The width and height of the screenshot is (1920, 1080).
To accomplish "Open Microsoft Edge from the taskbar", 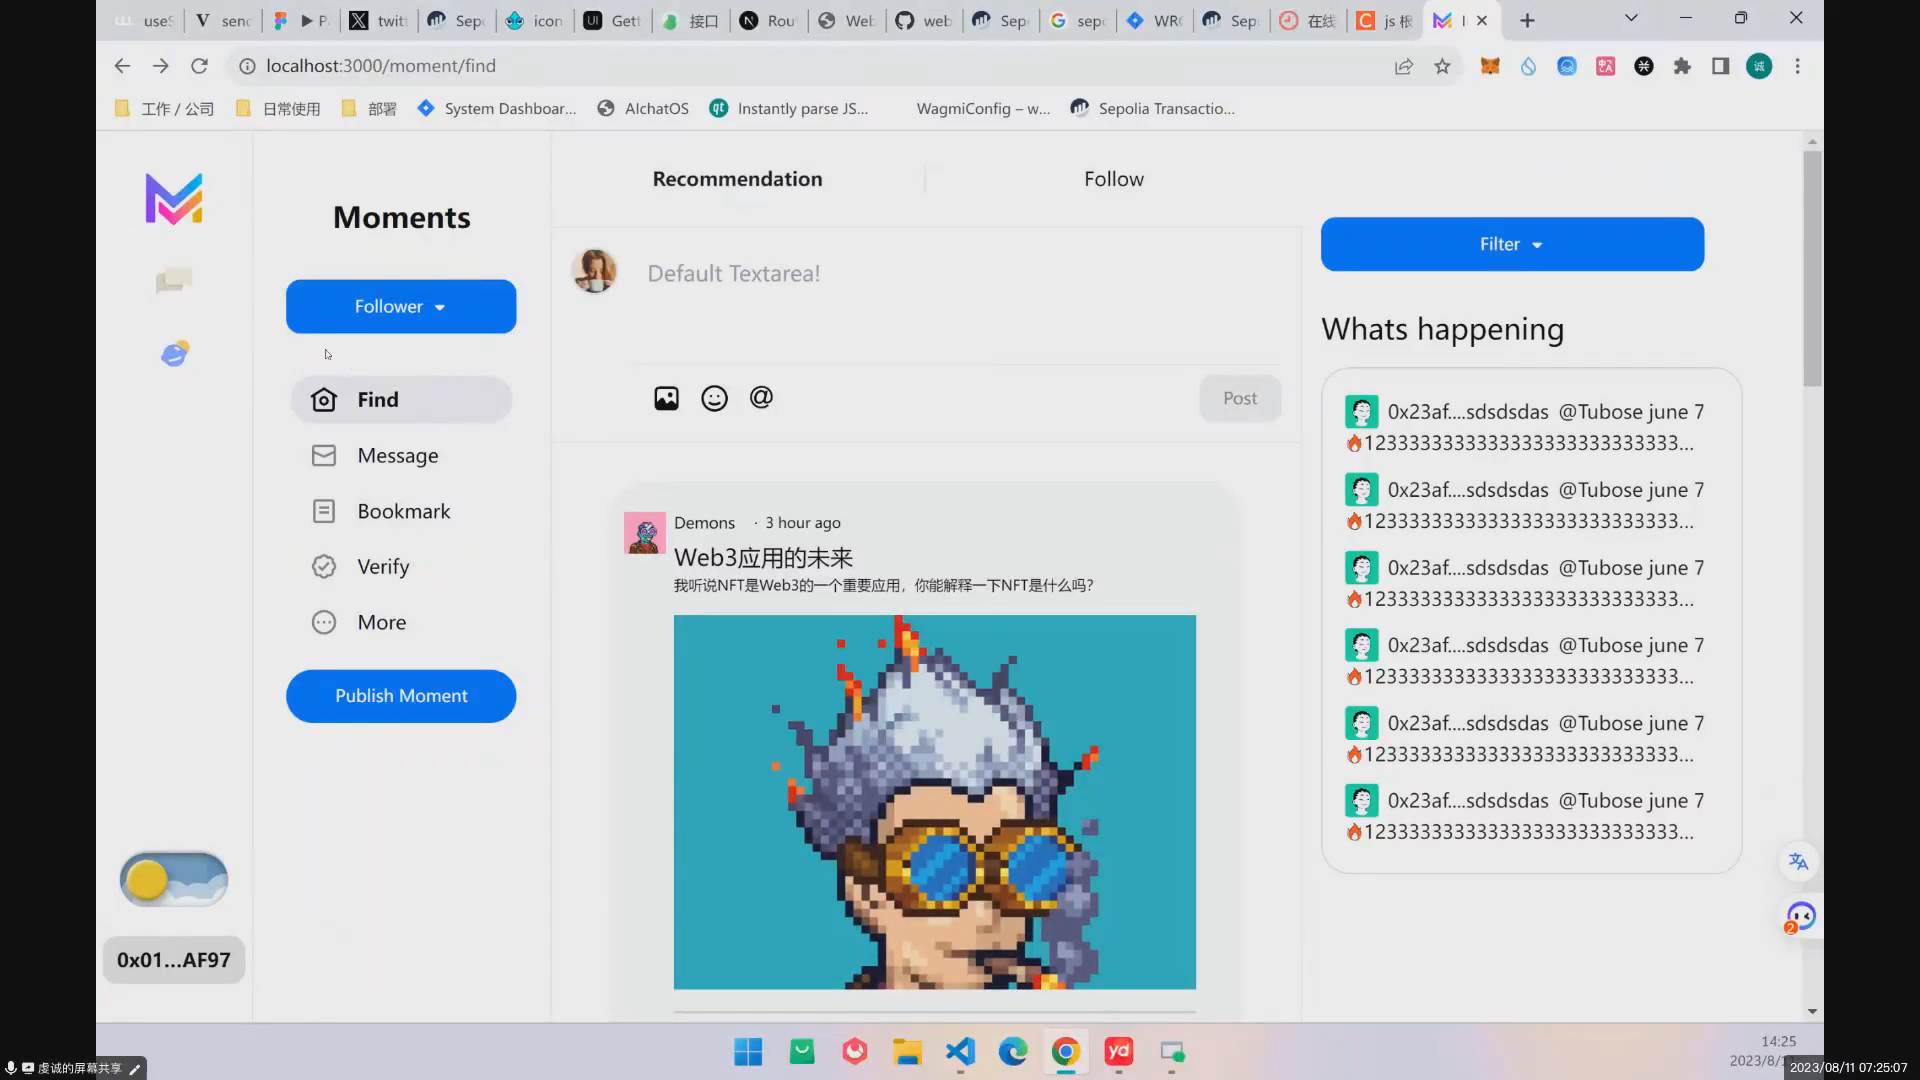I will pyautogui.click(x=1013, y=1052).
